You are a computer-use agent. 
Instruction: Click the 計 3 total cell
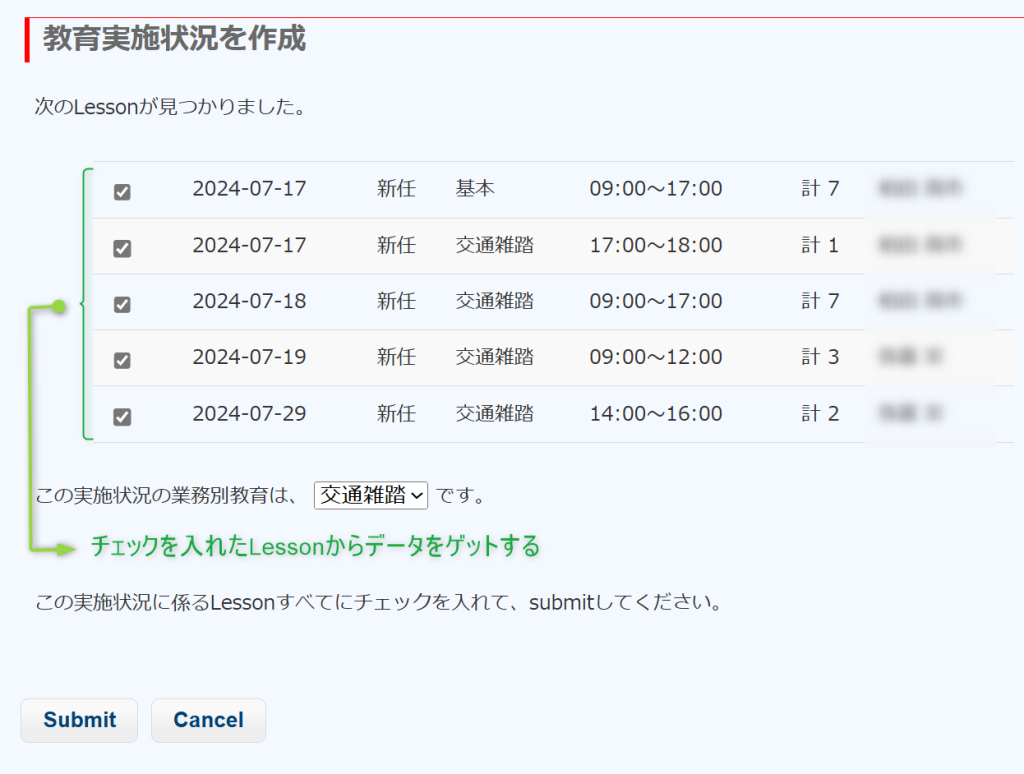tap(819, 357)
